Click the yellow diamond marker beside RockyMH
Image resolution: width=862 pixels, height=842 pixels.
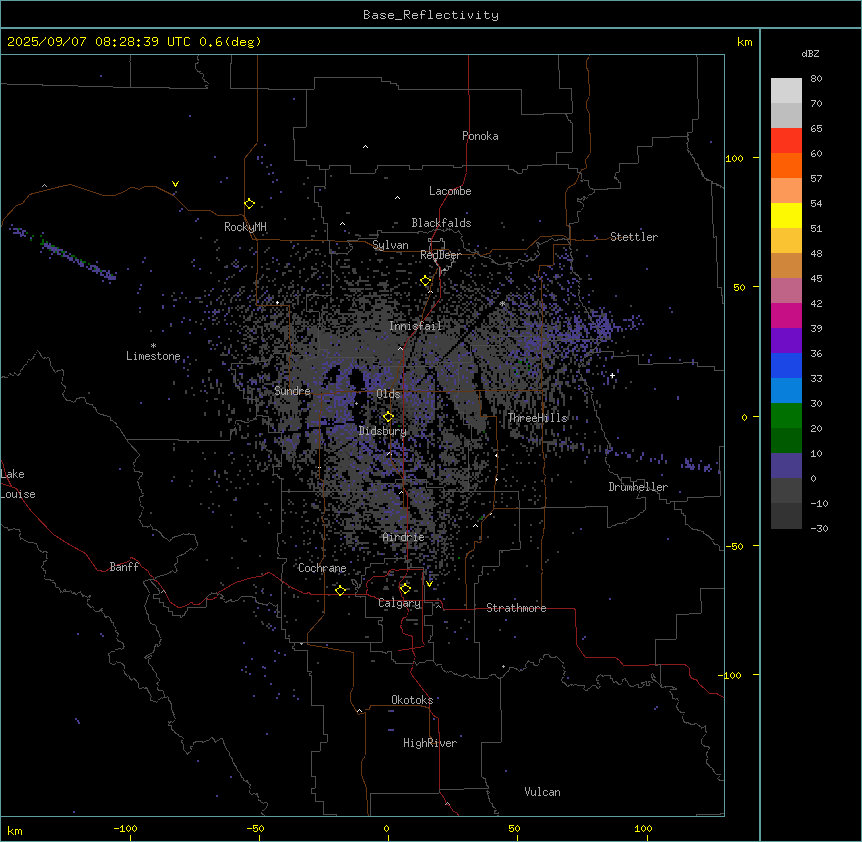(x=250, y=204)
